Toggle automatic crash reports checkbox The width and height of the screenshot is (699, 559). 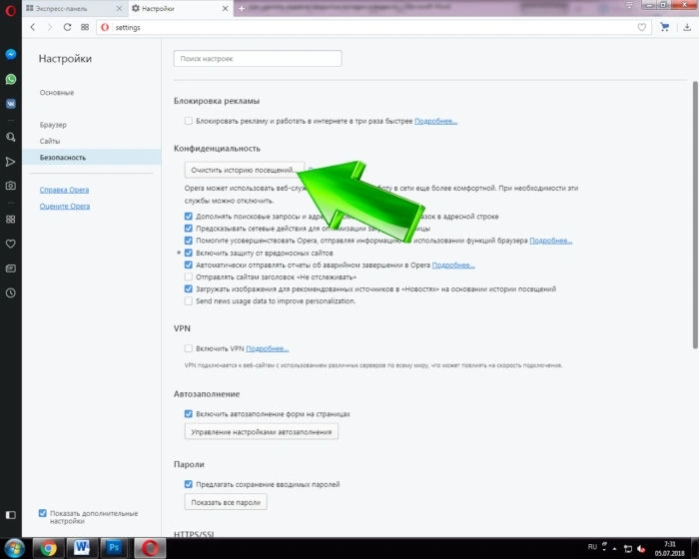click(189, 265)
